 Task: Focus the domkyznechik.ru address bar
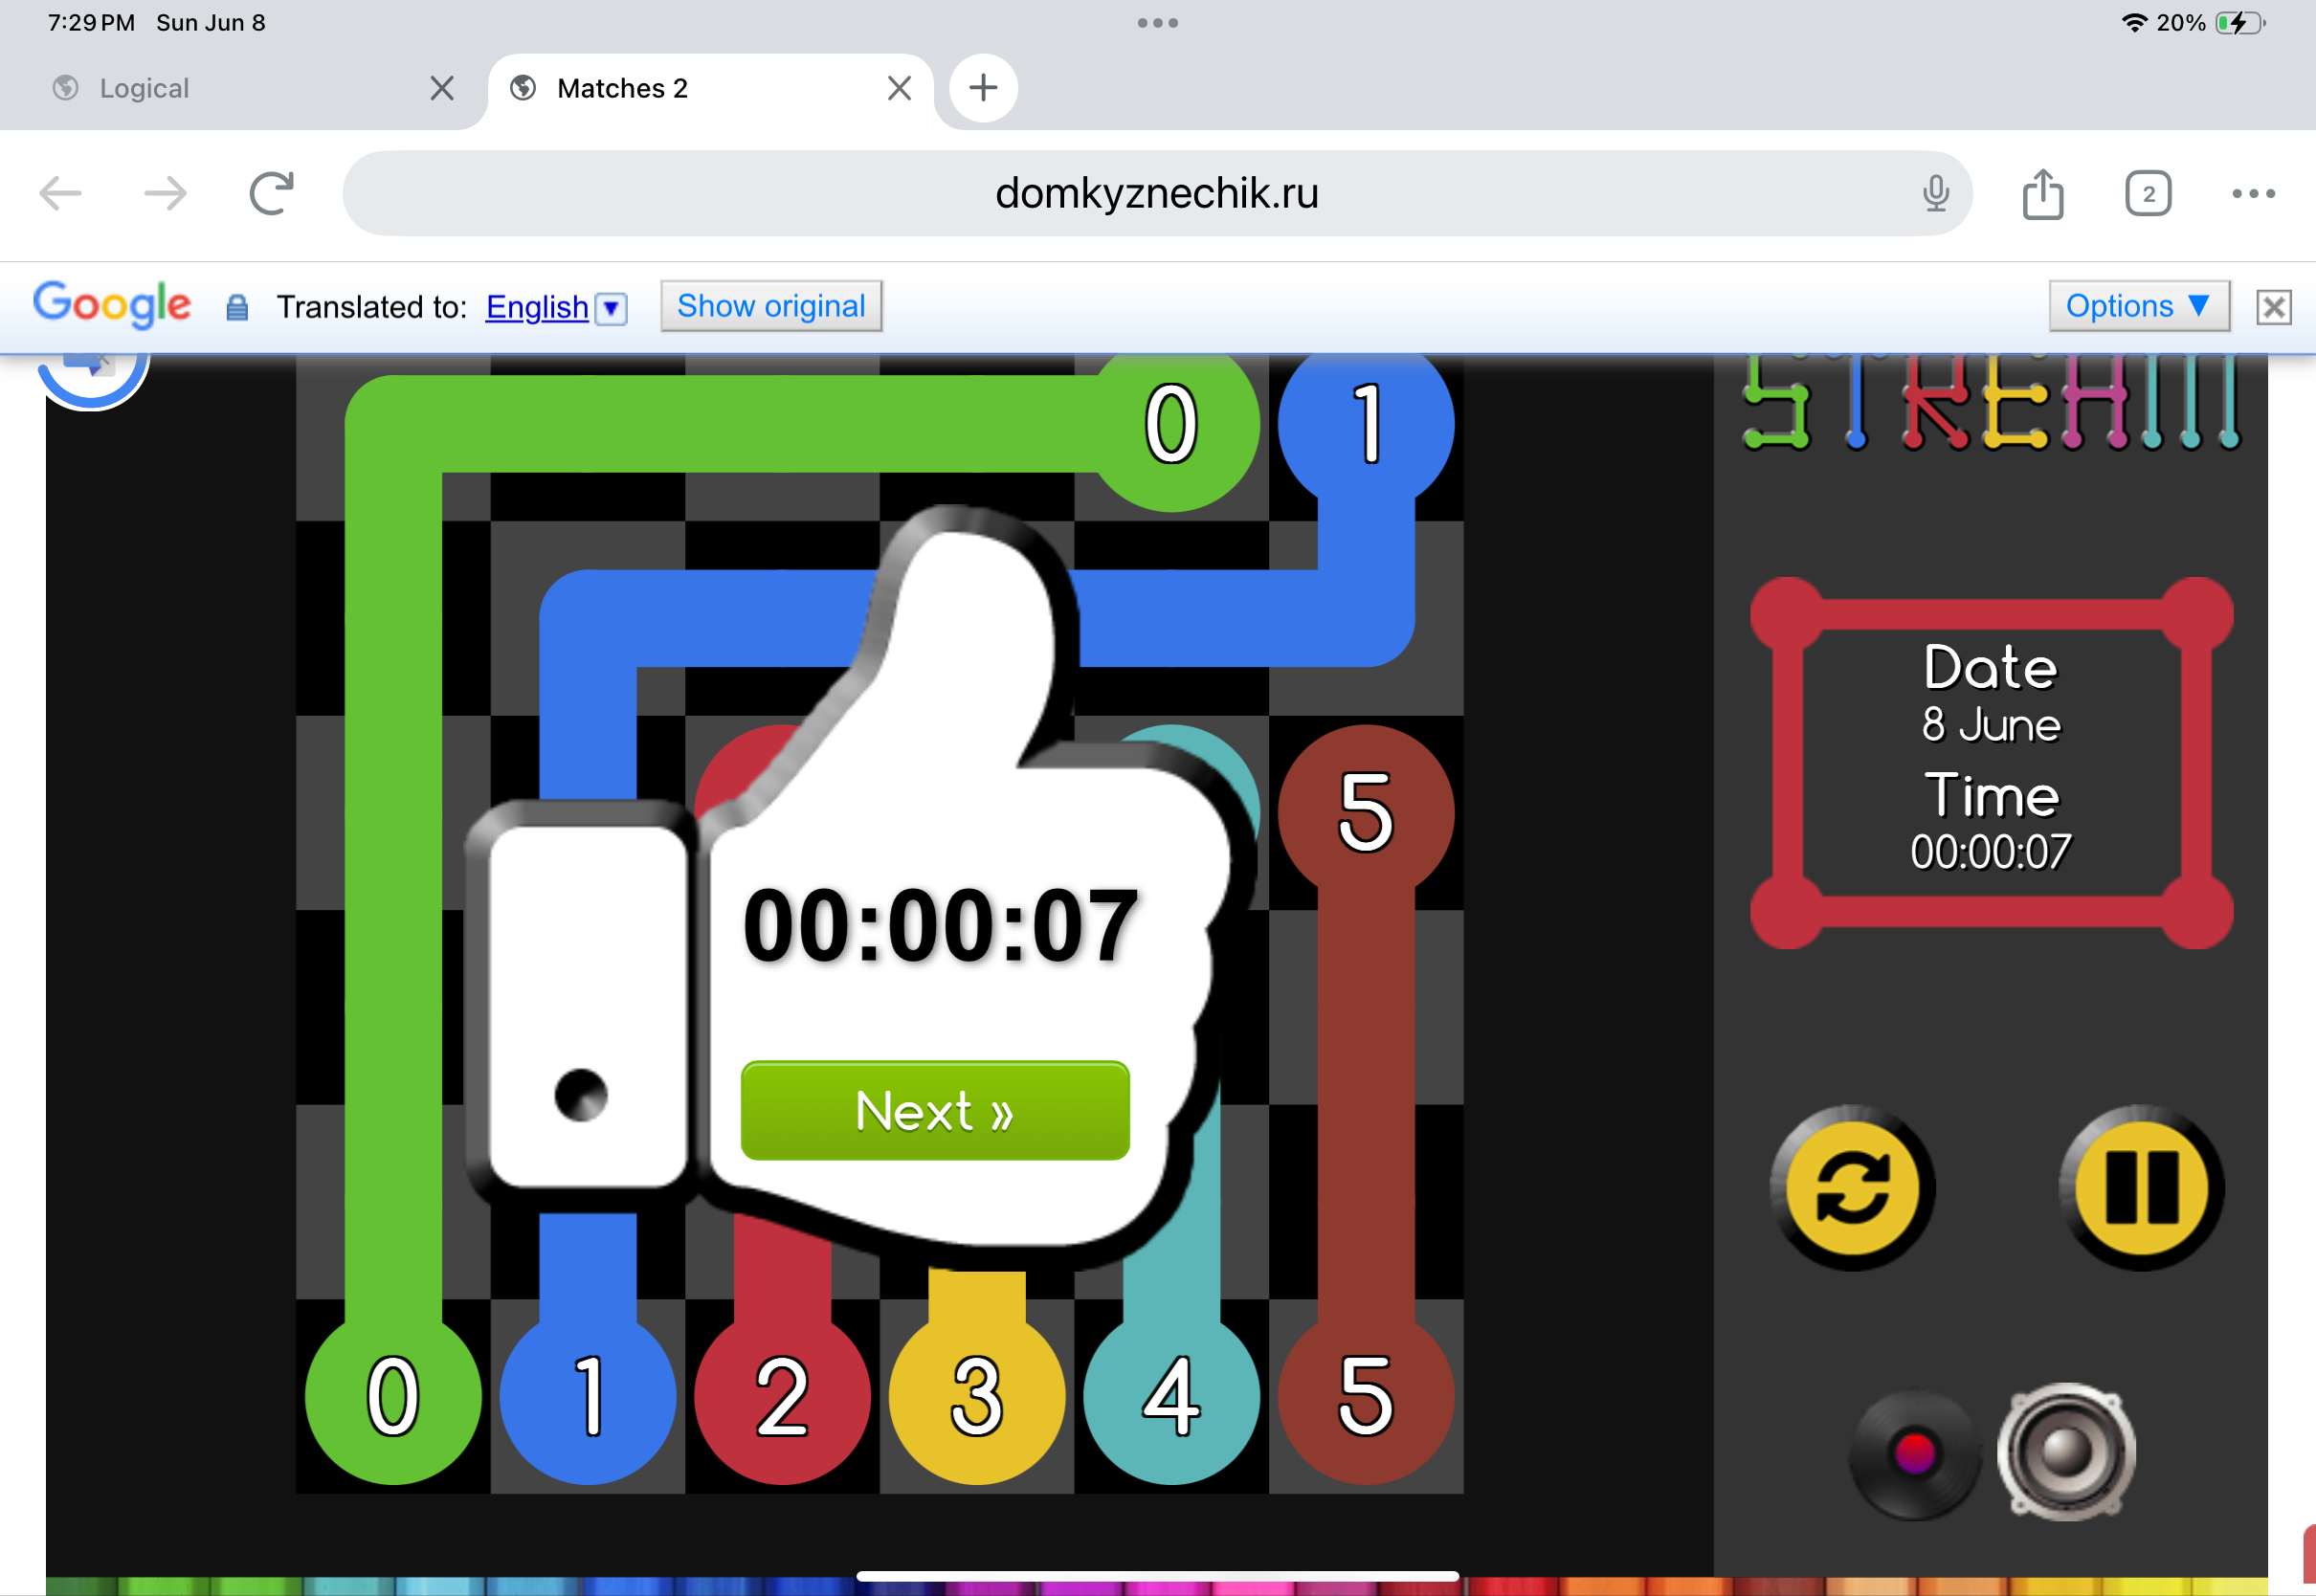pos(1157,193)
